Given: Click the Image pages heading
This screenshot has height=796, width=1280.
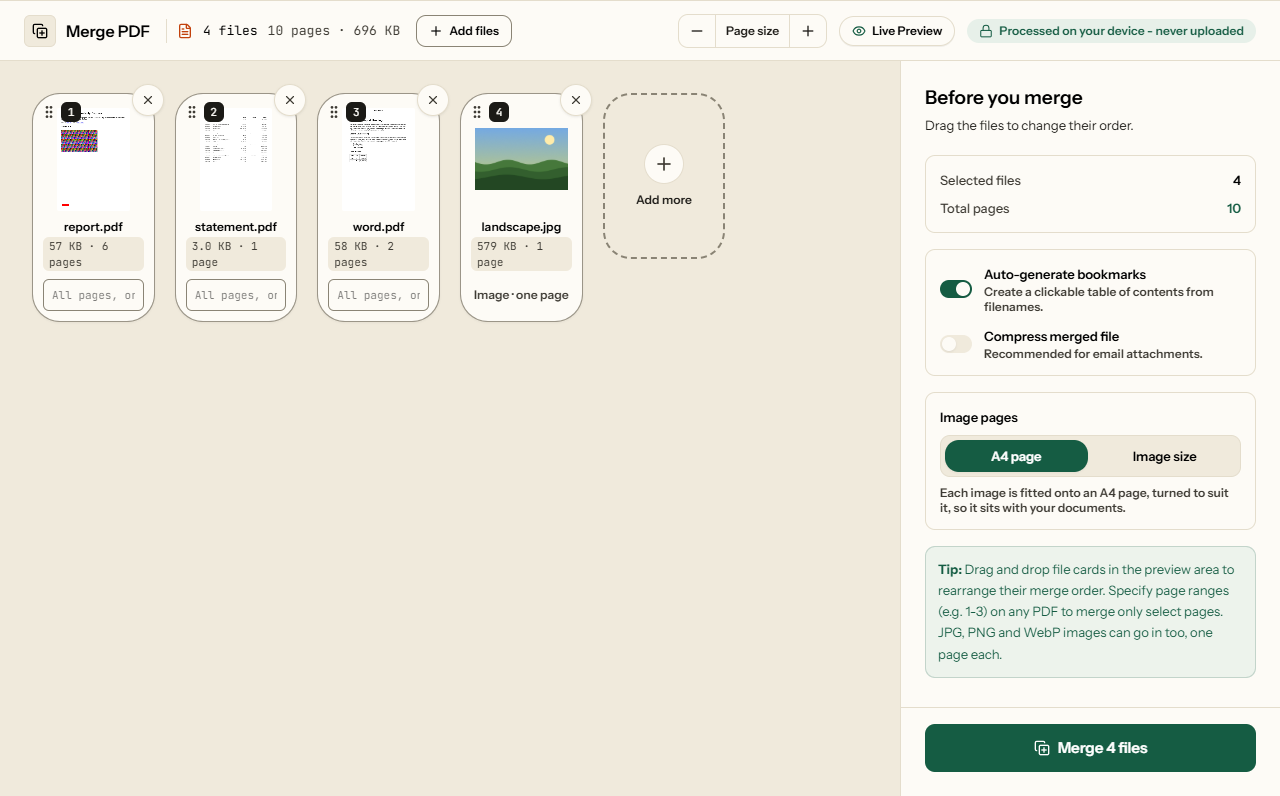Looking at the screenshot, I should (979, 418).
